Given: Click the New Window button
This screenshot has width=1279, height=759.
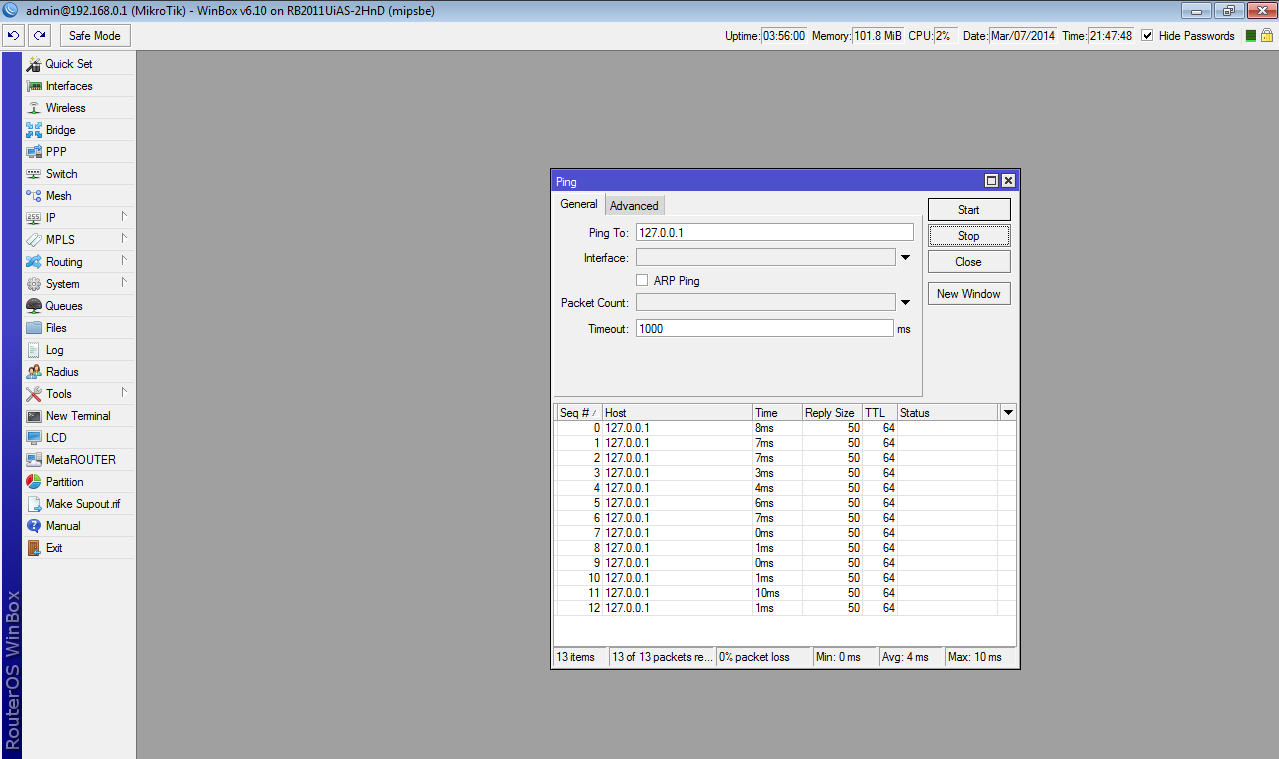Looking at the screenshot, I should click(x=968, y=294).
